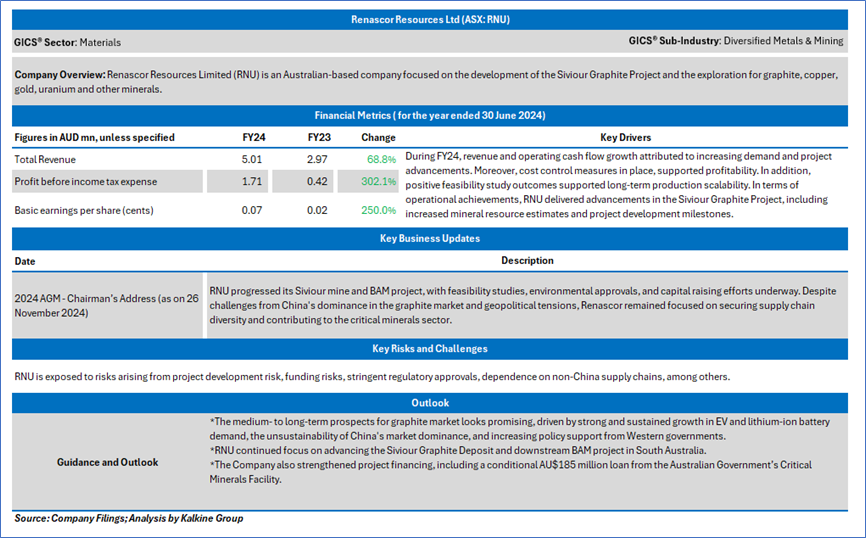
Task: Click the Change column header
Action: click(x=378, y=138)
